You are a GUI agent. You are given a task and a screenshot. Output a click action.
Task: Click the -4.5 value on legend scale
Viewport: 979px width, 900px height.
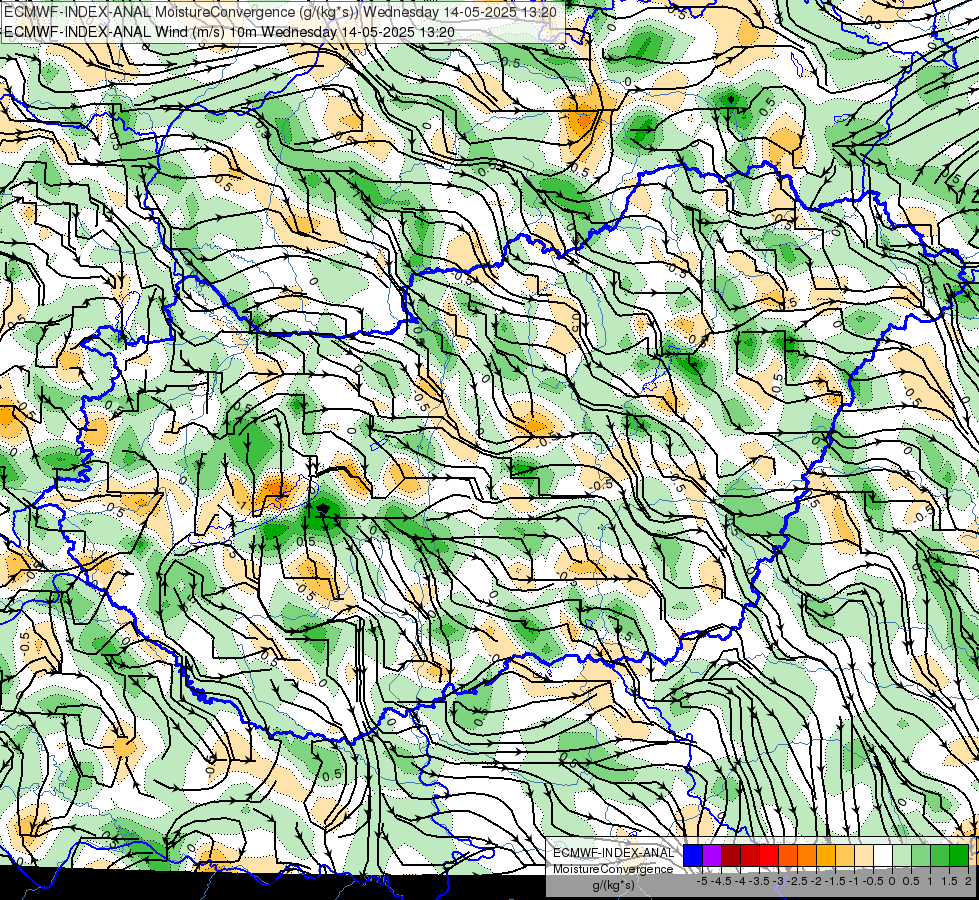(721, 881)
